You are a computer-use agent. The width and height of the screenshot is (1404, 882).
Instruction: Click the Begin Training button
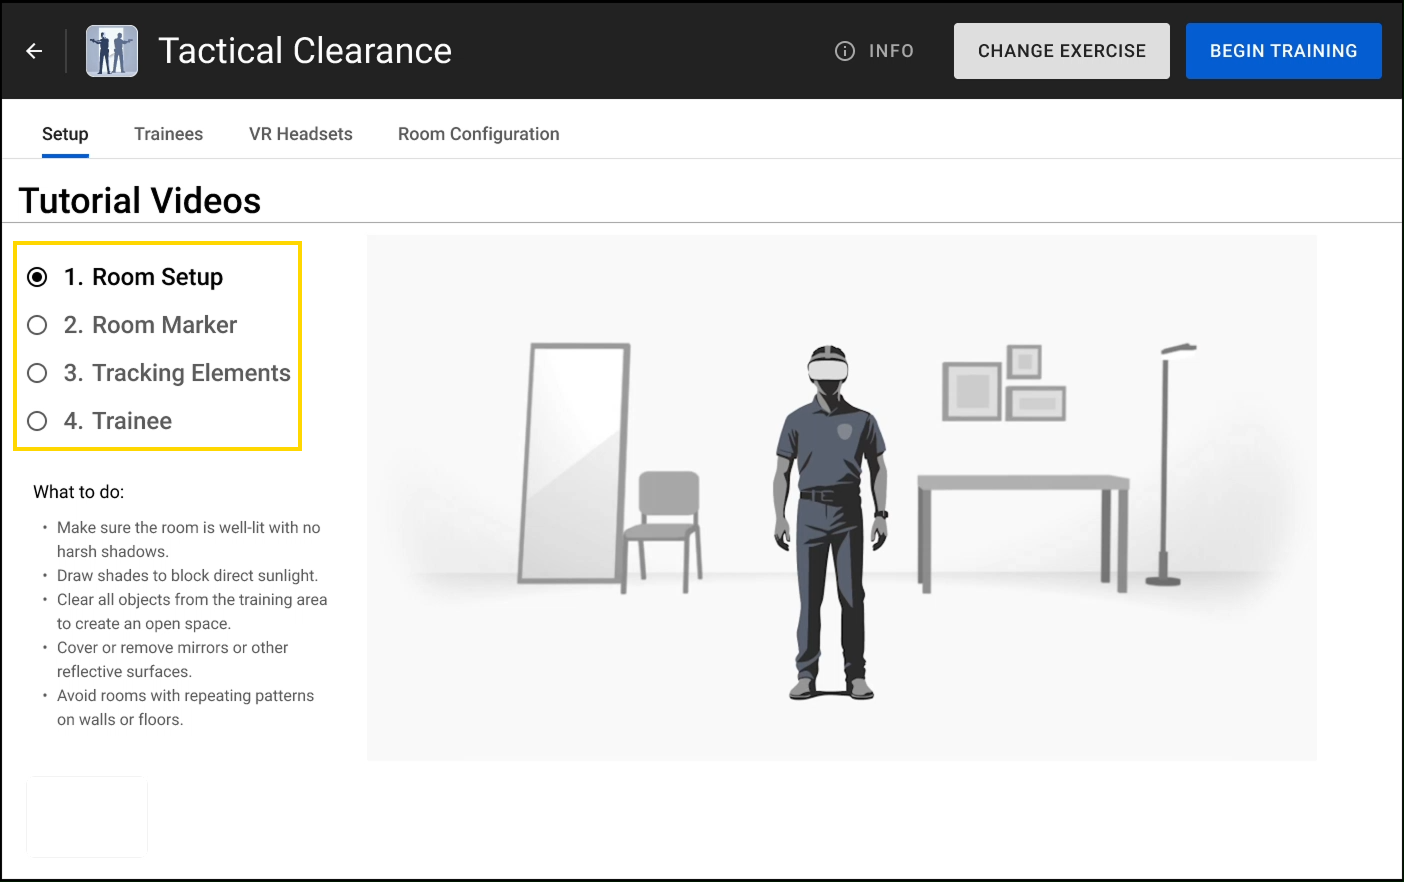coord(1283,51)
